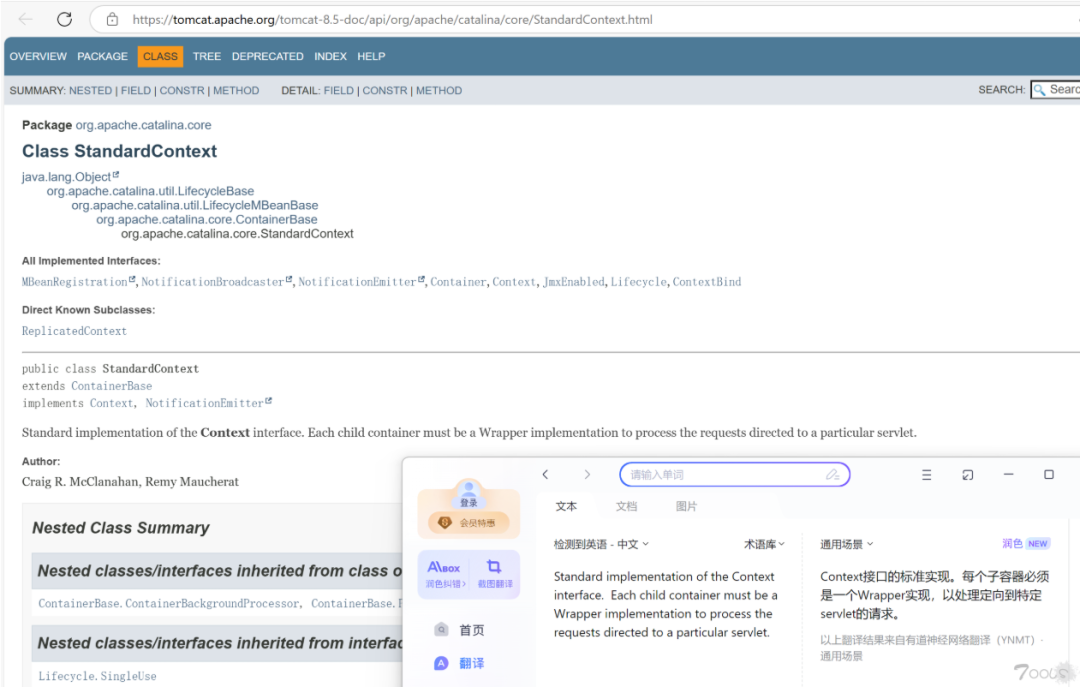Jump to the CONSTR summary section
1080x693 pixels.
pyautogui.click(x=182, y=90)
